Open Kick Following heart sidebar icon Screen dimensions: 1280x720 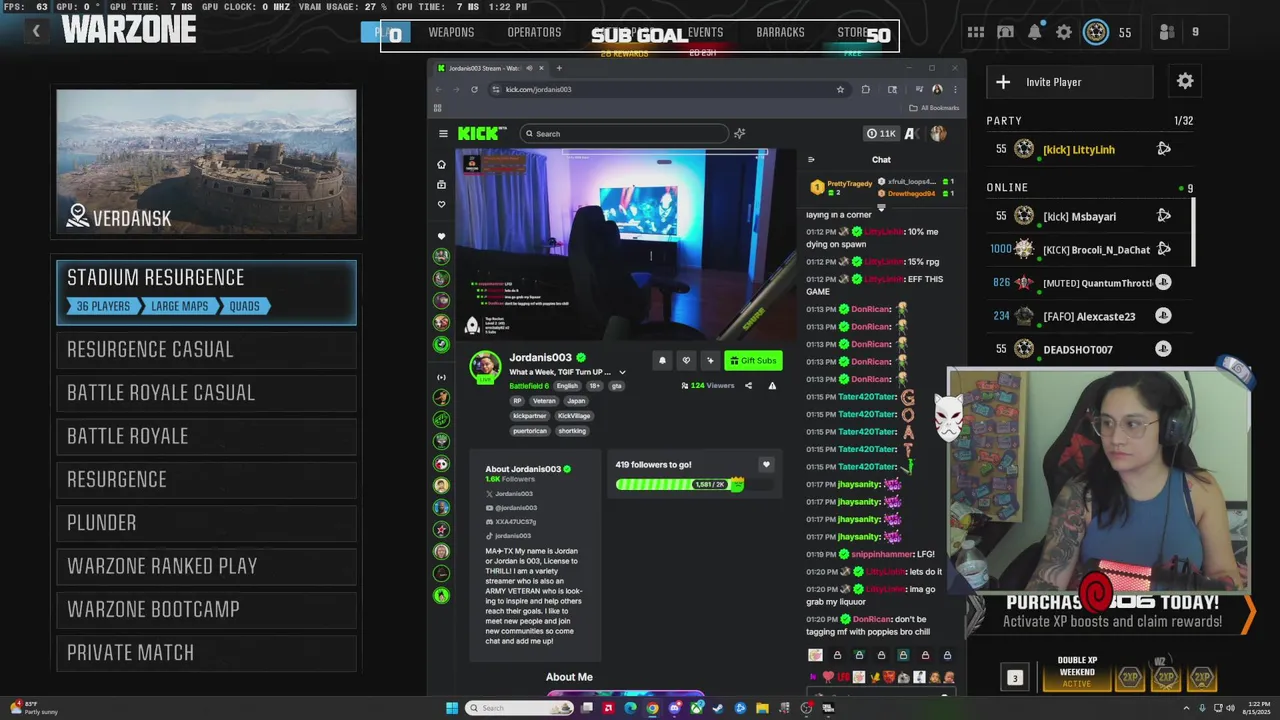[x=441, y=204]
